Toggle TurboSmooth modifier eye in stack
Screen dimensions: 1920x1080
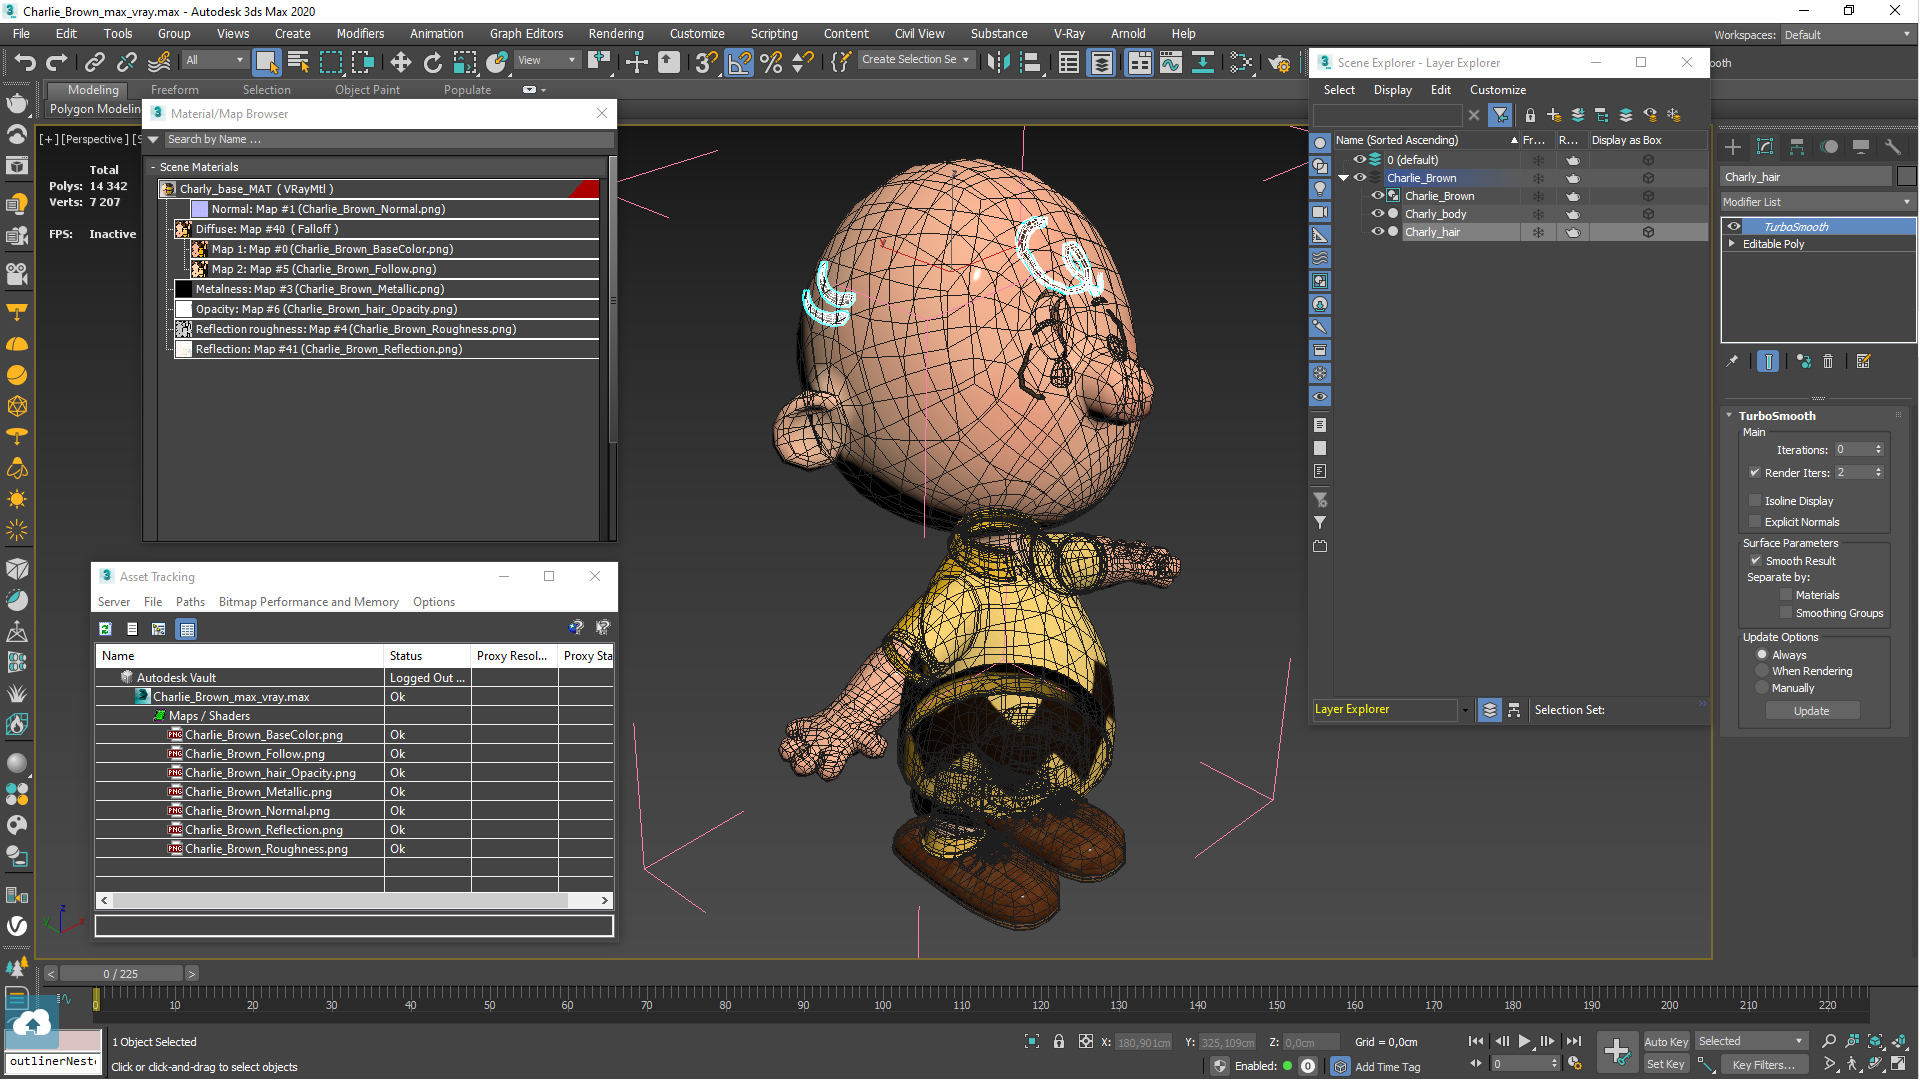1734,227
